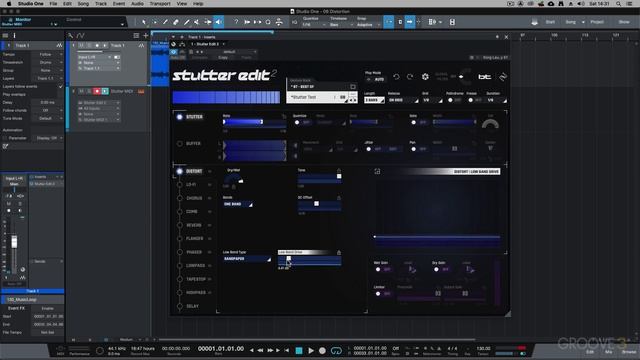Click the lock icon beside DC Offset
640x360 pixels.
click(339, 198)
